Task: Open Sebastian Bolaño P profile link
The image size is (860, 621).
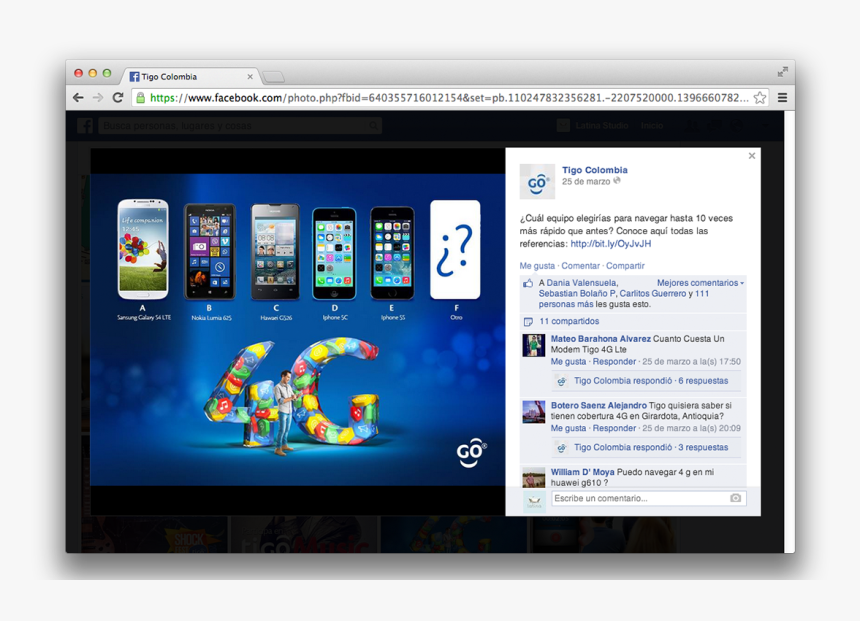Action: click(577, 293)
